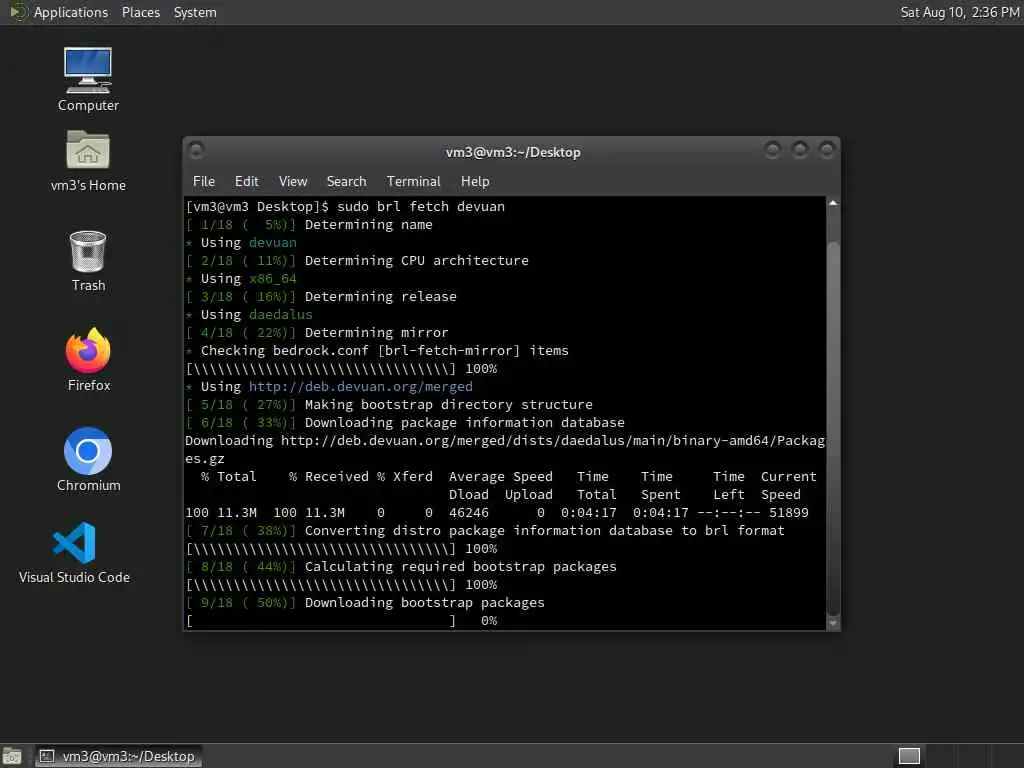Screen dimensions: 1024x768
Task: Select the Trash desktop icon
Action: [x=88, y=261]
